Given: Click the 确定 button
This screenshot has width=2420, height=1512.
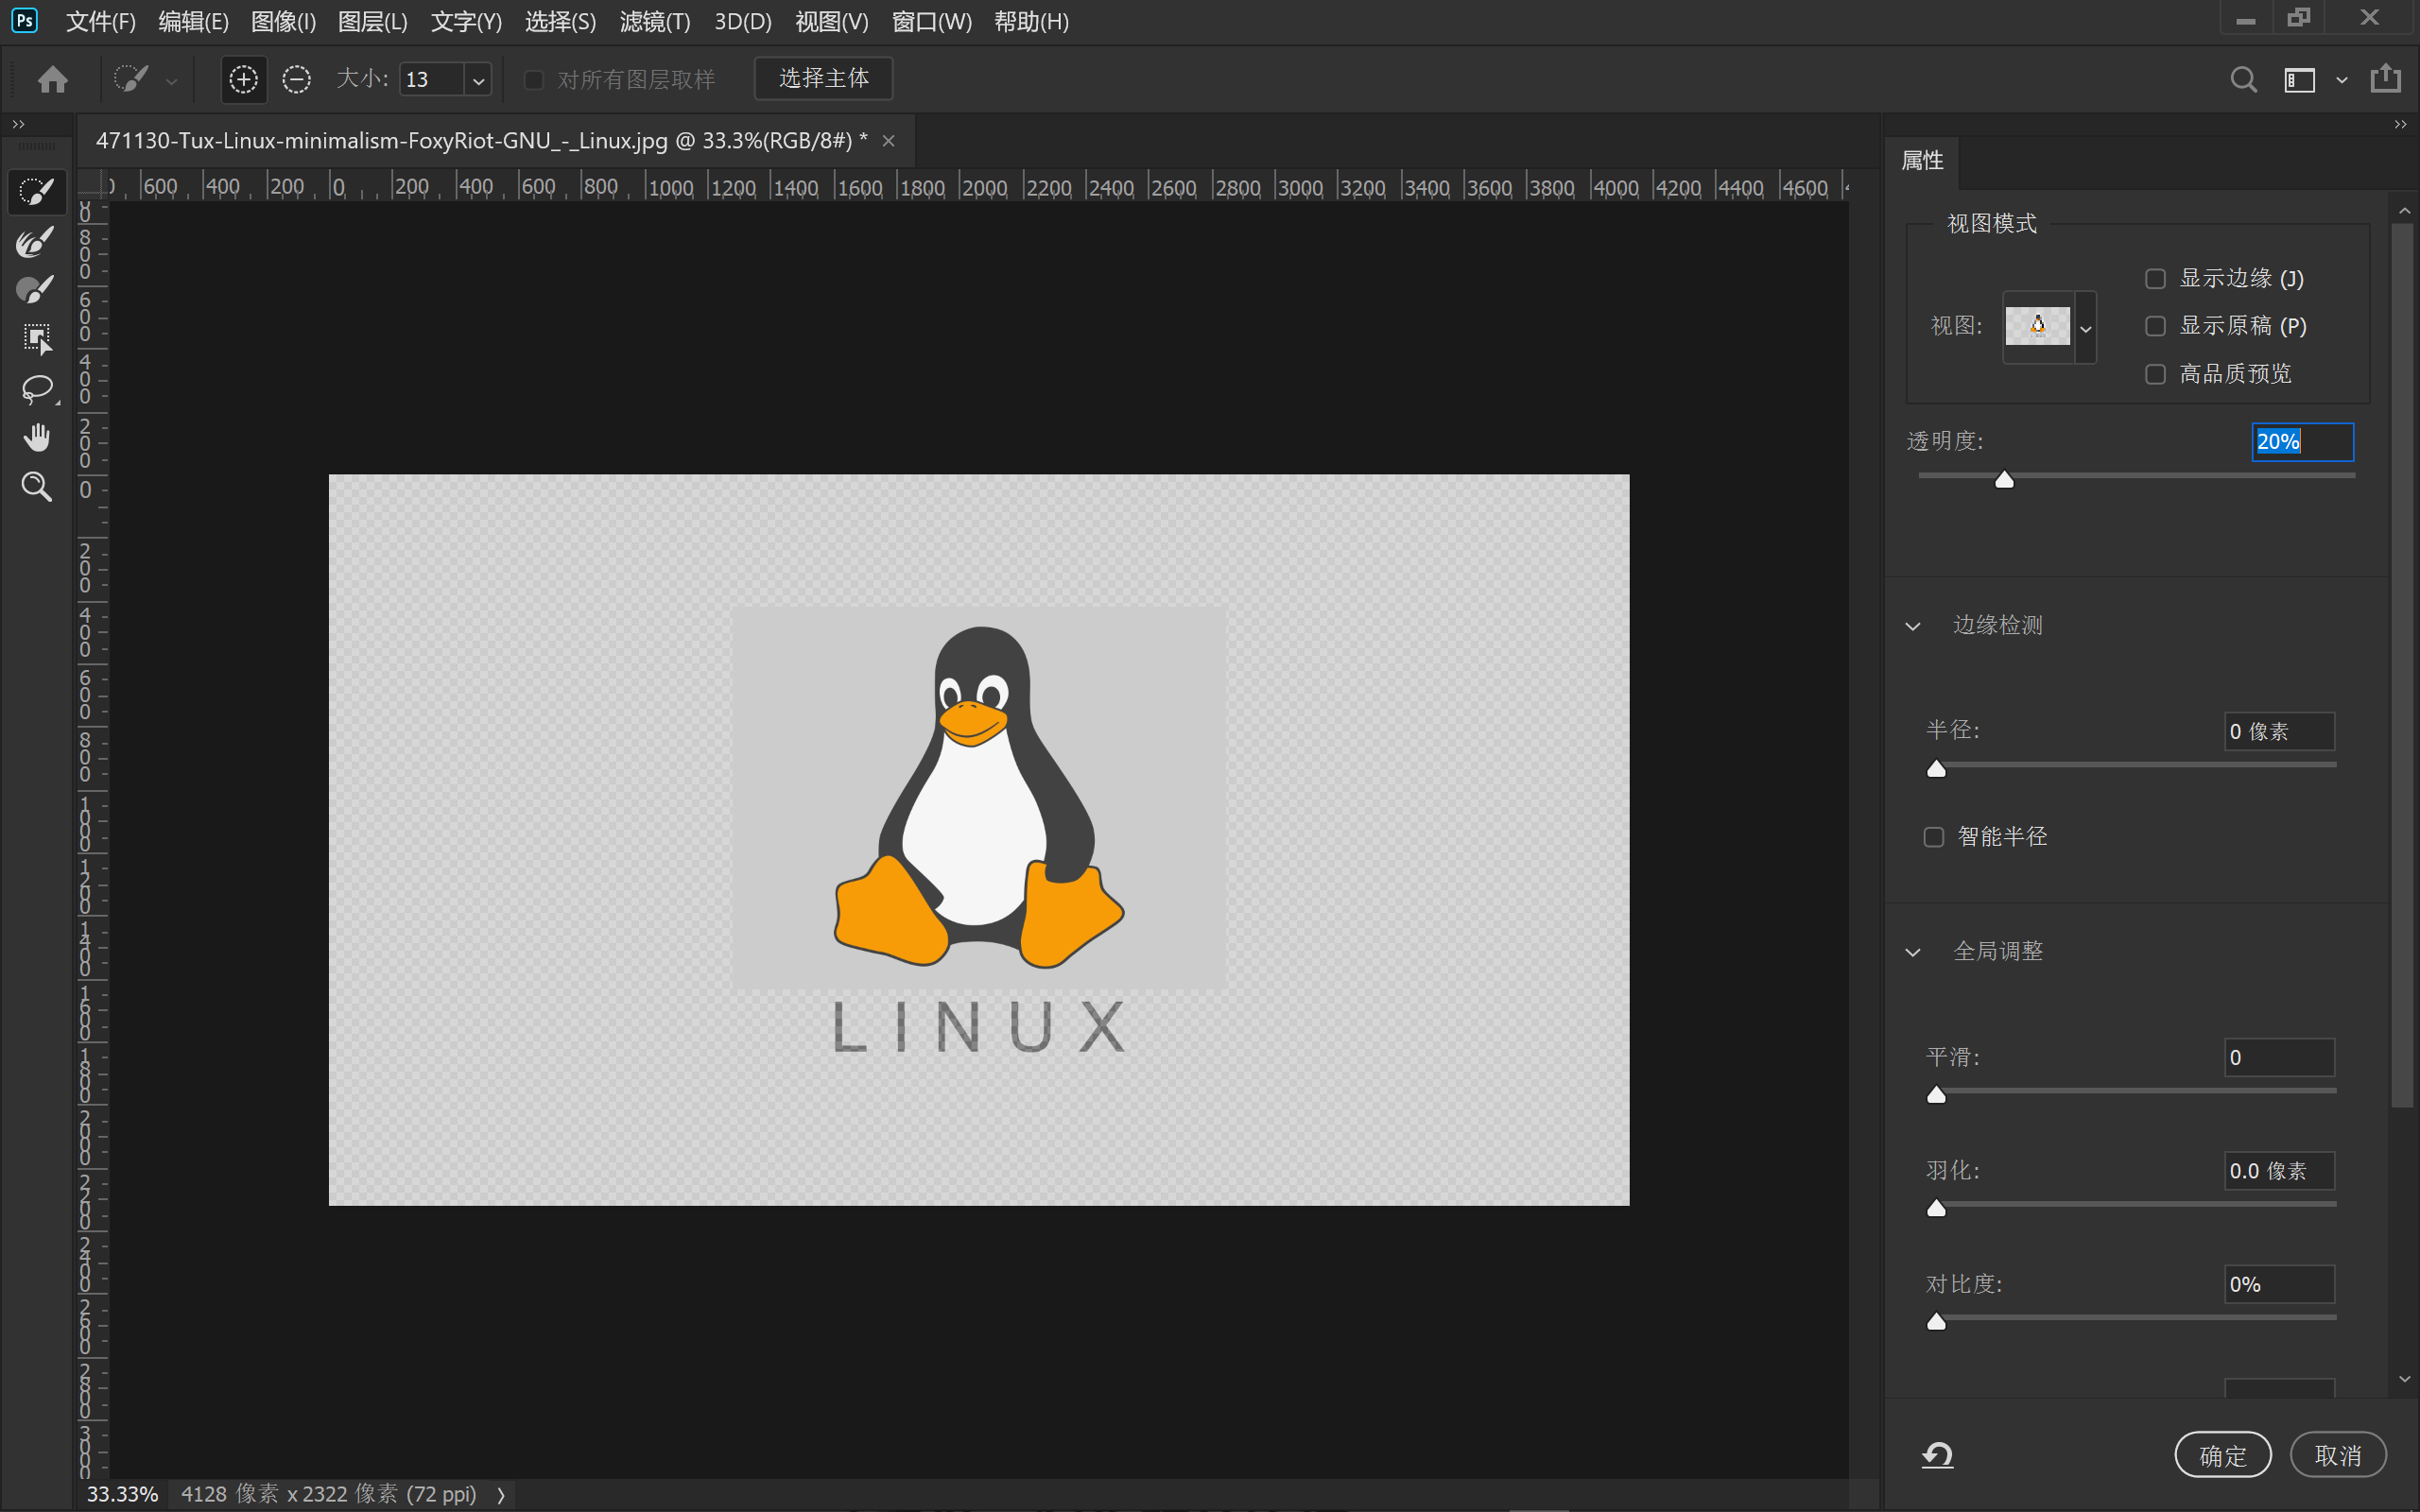Looking at the screenshot, I should (2223, 1455).
